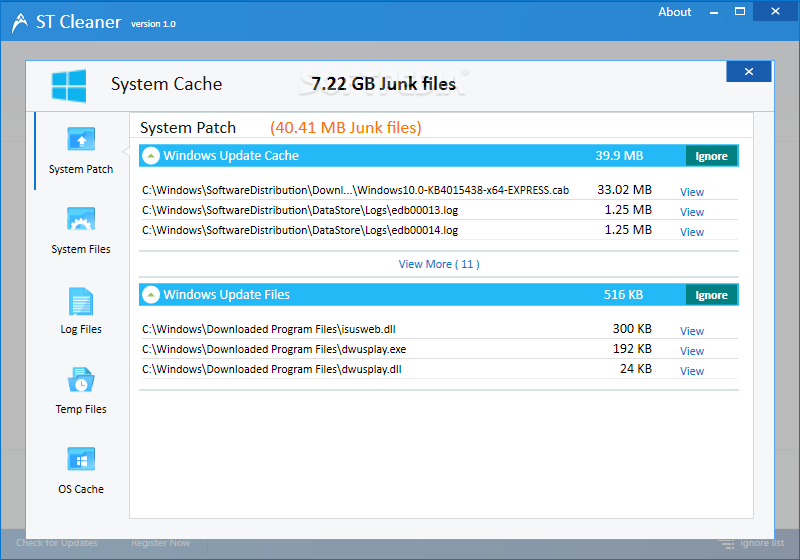Click Register Now link
The height and width of the screenshot is (560, 800).
(x=161, y=543)
